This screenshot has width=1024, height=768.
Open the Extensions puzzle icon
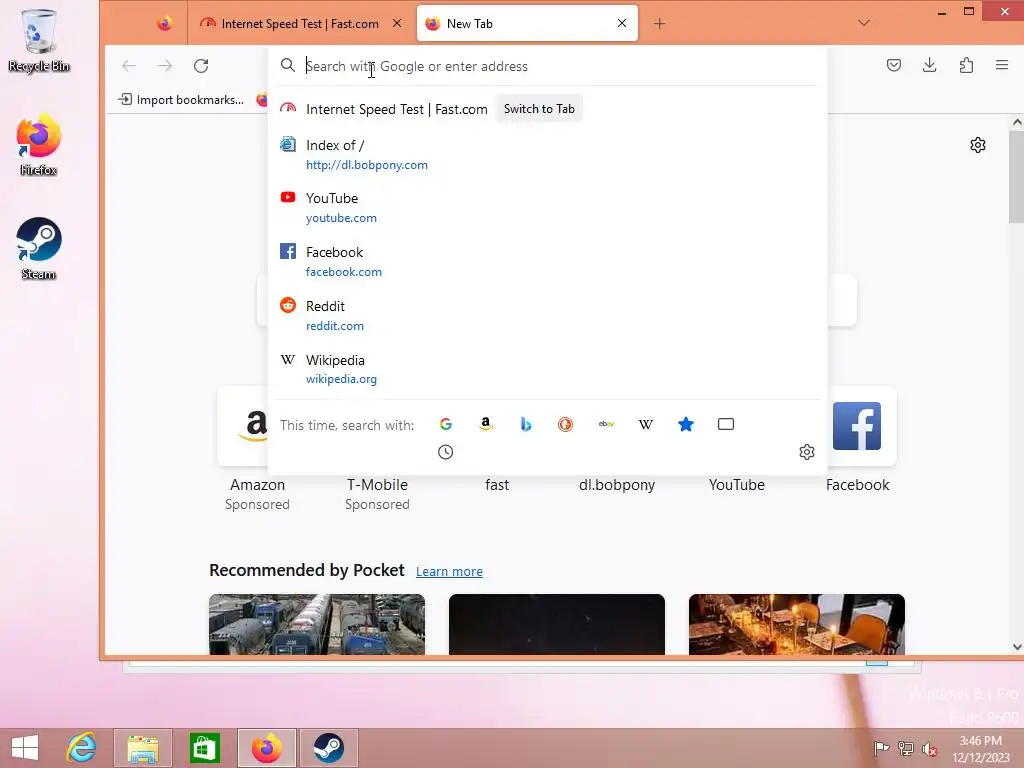pyautogui.click(x=966, y=65)
